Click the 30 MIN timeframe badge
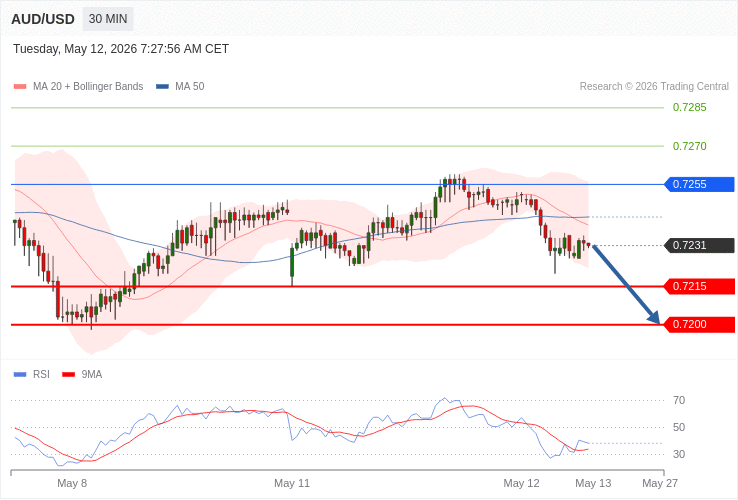Screen dimensions: 738x500 pyautogui.click(x=108, y=19)
